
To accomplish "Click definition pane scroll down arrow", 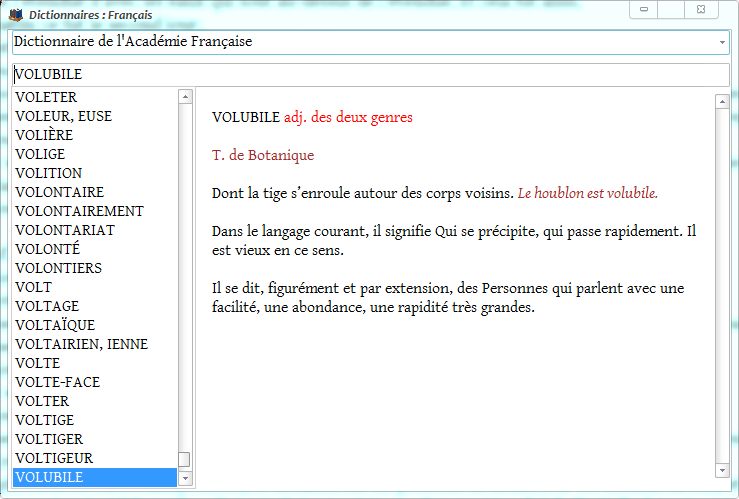I will (722, 470).
